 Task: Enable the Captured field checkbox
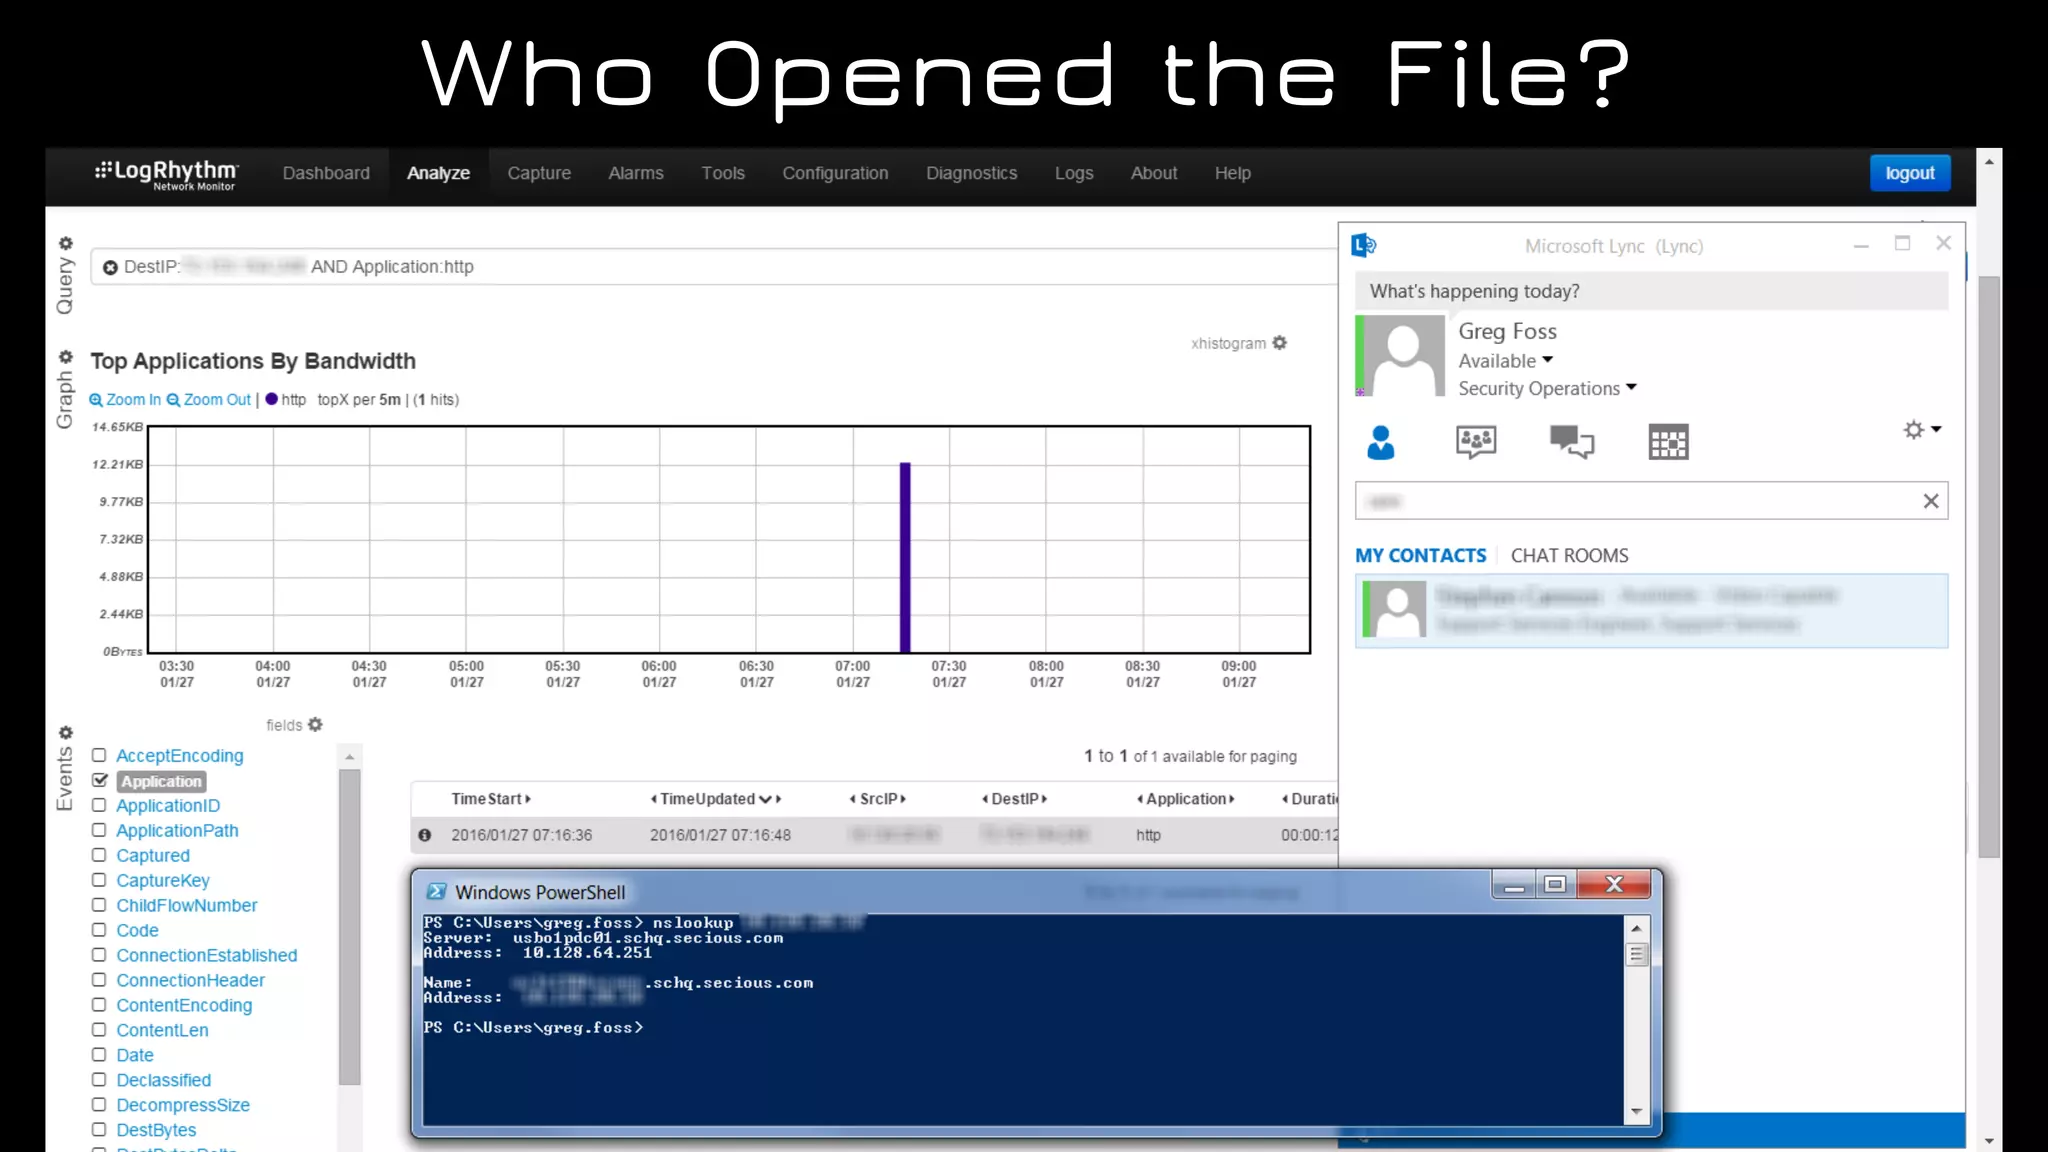tap(99, 855)
